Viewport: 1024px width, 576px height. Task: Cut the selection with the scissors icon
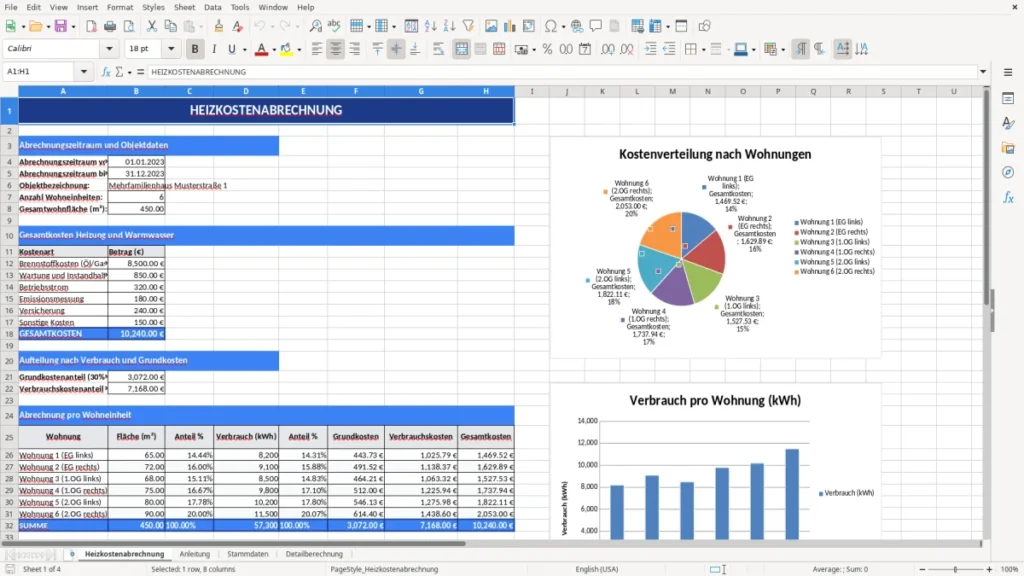pyautogui.click(x=152, y=26)
